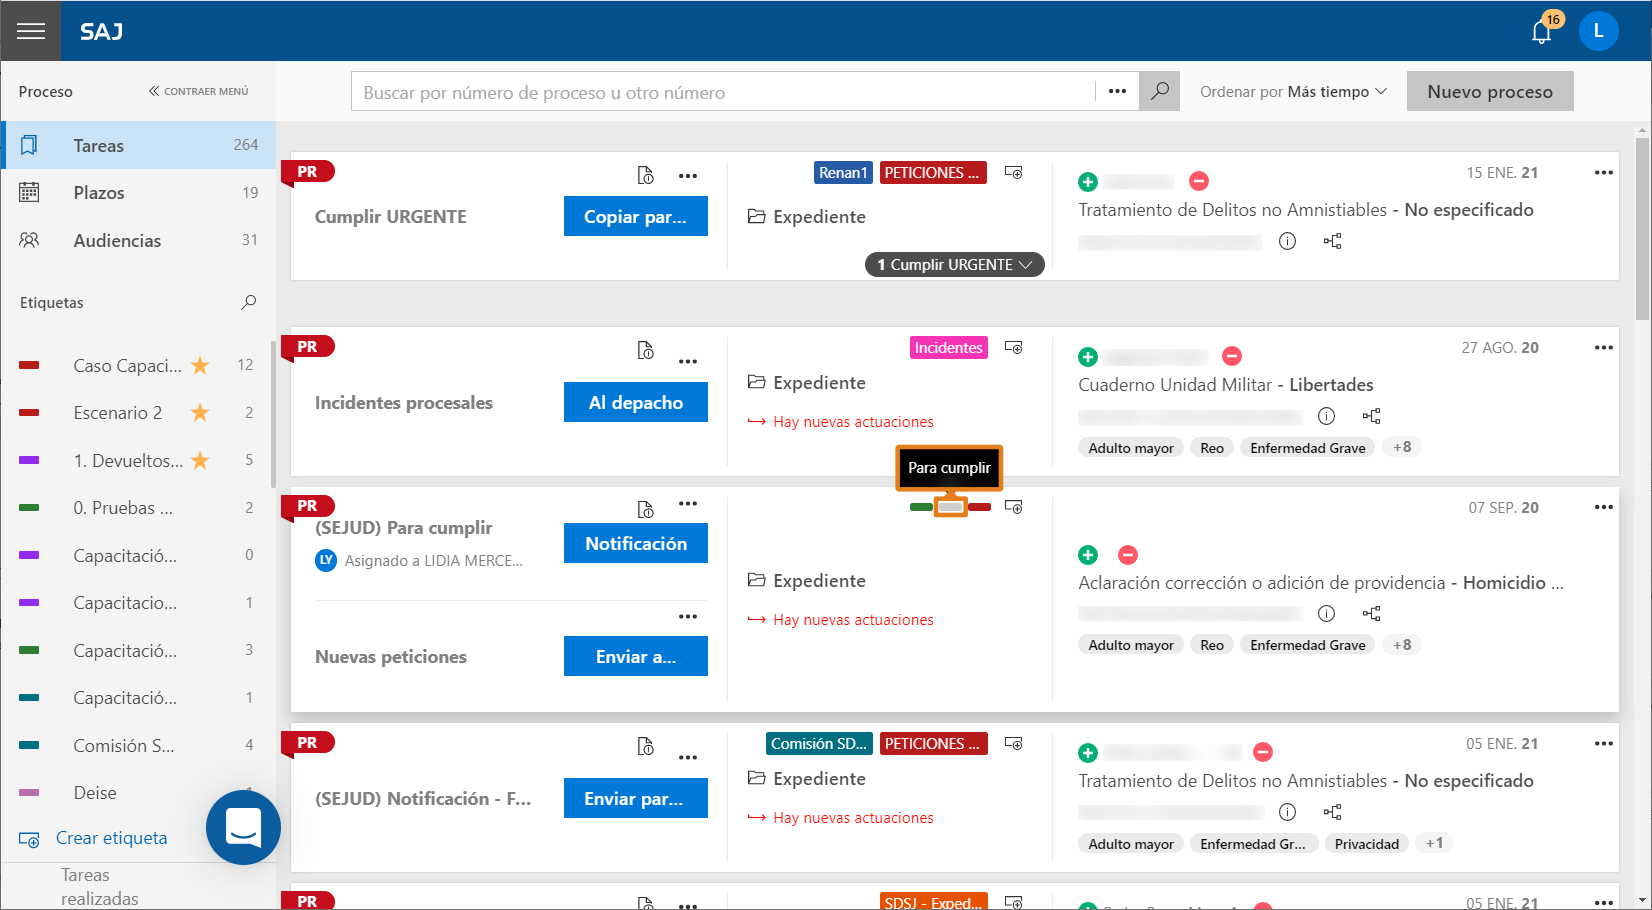Open user profile avatar L

(1598, 31)
